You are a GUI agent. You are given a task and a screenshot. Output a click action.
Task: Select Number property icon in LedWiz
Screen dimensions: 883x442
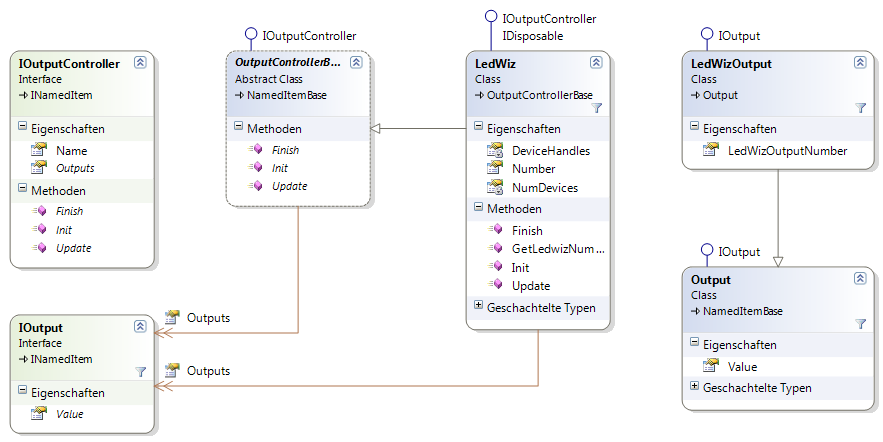tap(495, 168)
